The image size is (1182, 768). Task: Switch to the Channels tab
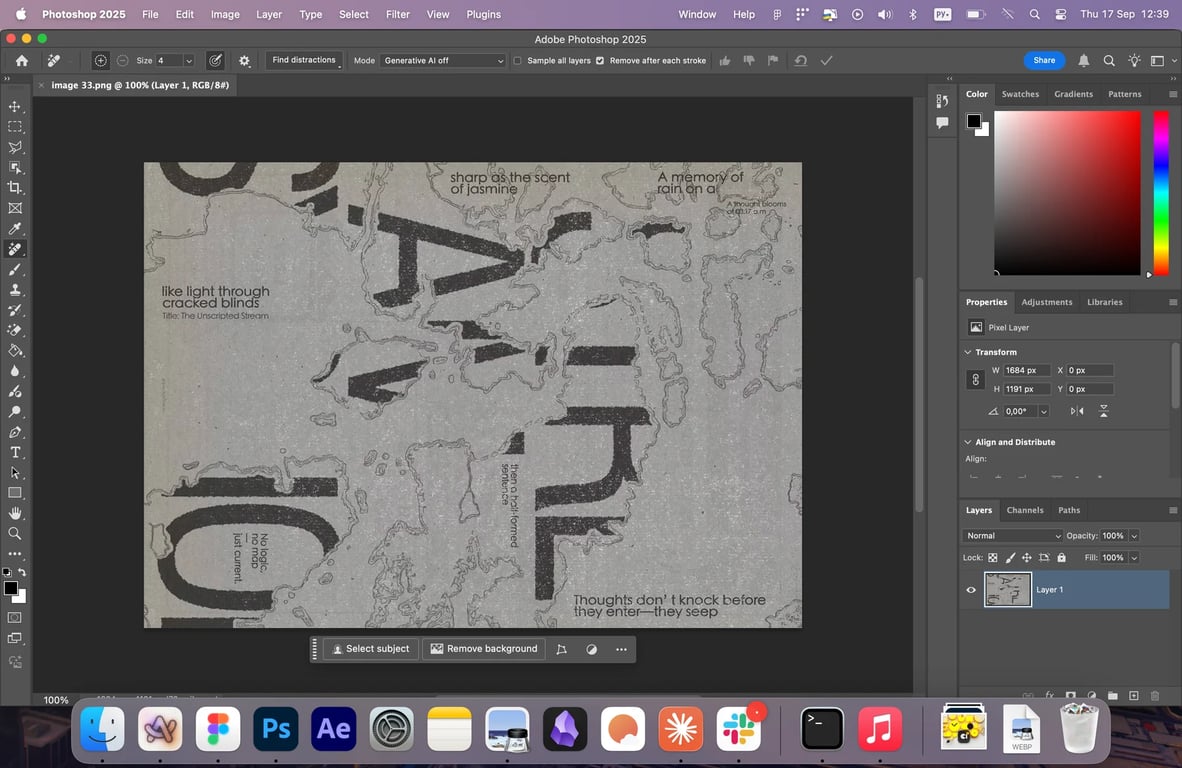coord(1024,510)
